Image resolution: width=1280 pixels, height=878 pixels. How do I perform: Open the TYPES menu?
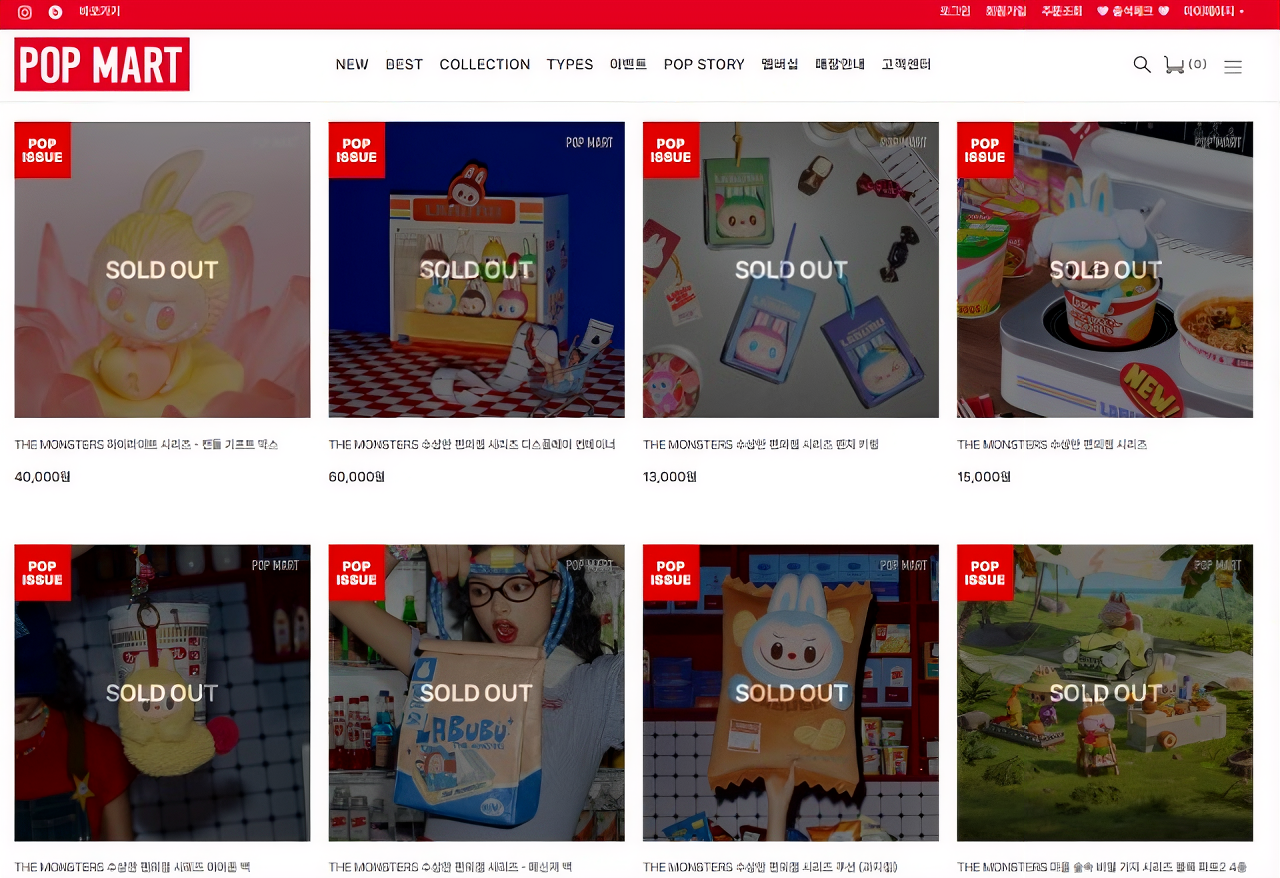(x=570, y=64)
